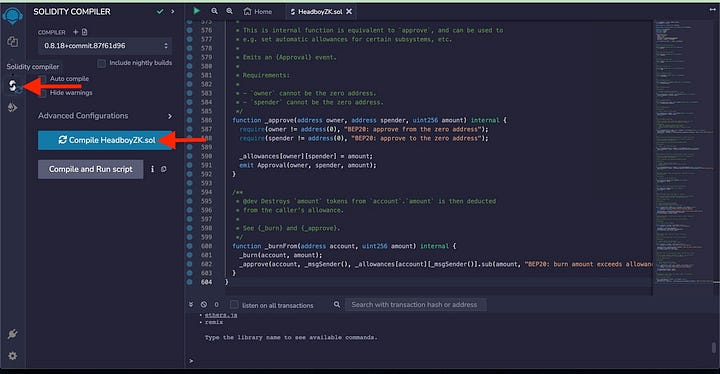Open the ethers.js link in terminal
Image resolution: width=720 pixels, height=374 pixels.
point(221,315)
